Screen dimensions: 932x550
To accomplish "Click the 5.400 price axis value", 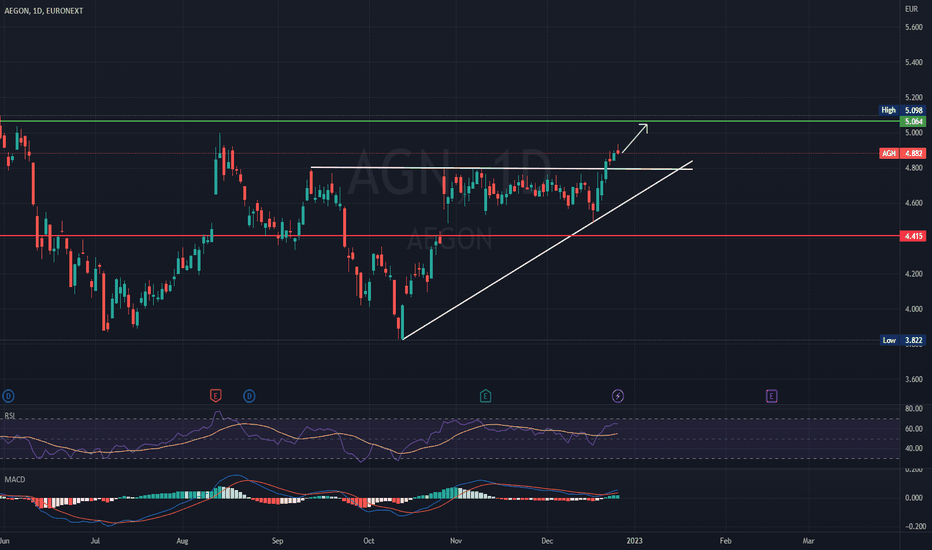I will (914, 62).
